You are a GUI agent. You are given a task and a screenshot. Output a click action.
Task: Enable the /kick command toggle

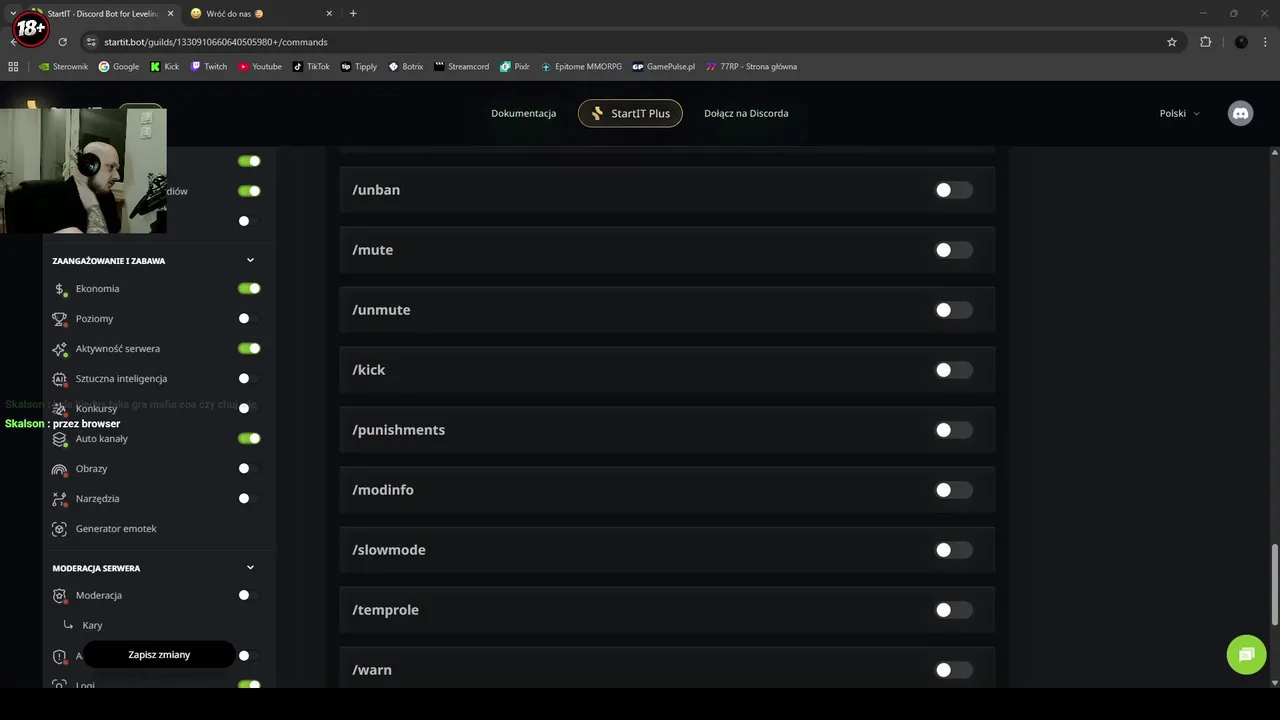(x=953, y=370)
